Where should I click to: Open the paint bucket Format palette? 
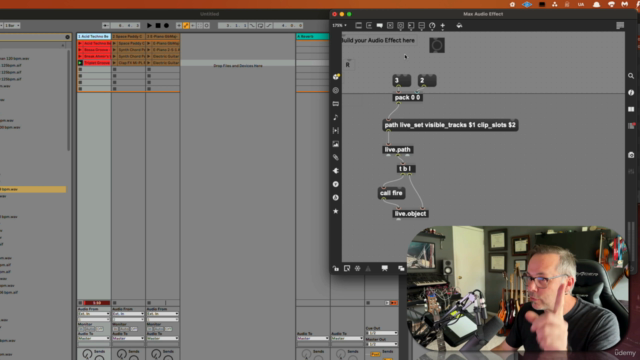[459, 25]
